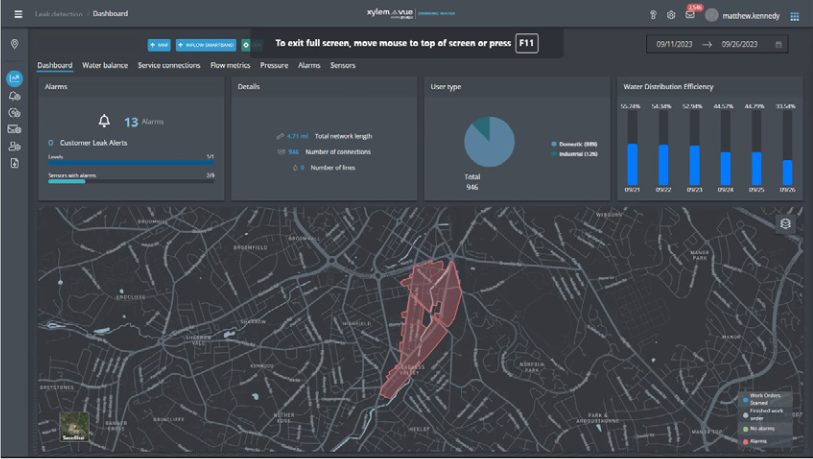Screen dimensions: 813x459
Task: Open the calendar date range picker
Action: [779, 44]
